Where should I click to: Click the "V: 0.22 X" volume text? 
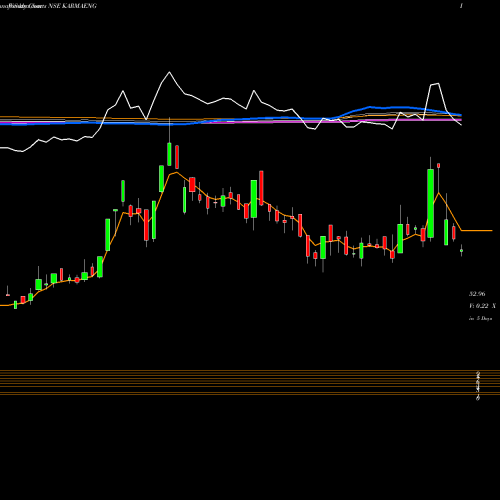[x=482, y=306]
